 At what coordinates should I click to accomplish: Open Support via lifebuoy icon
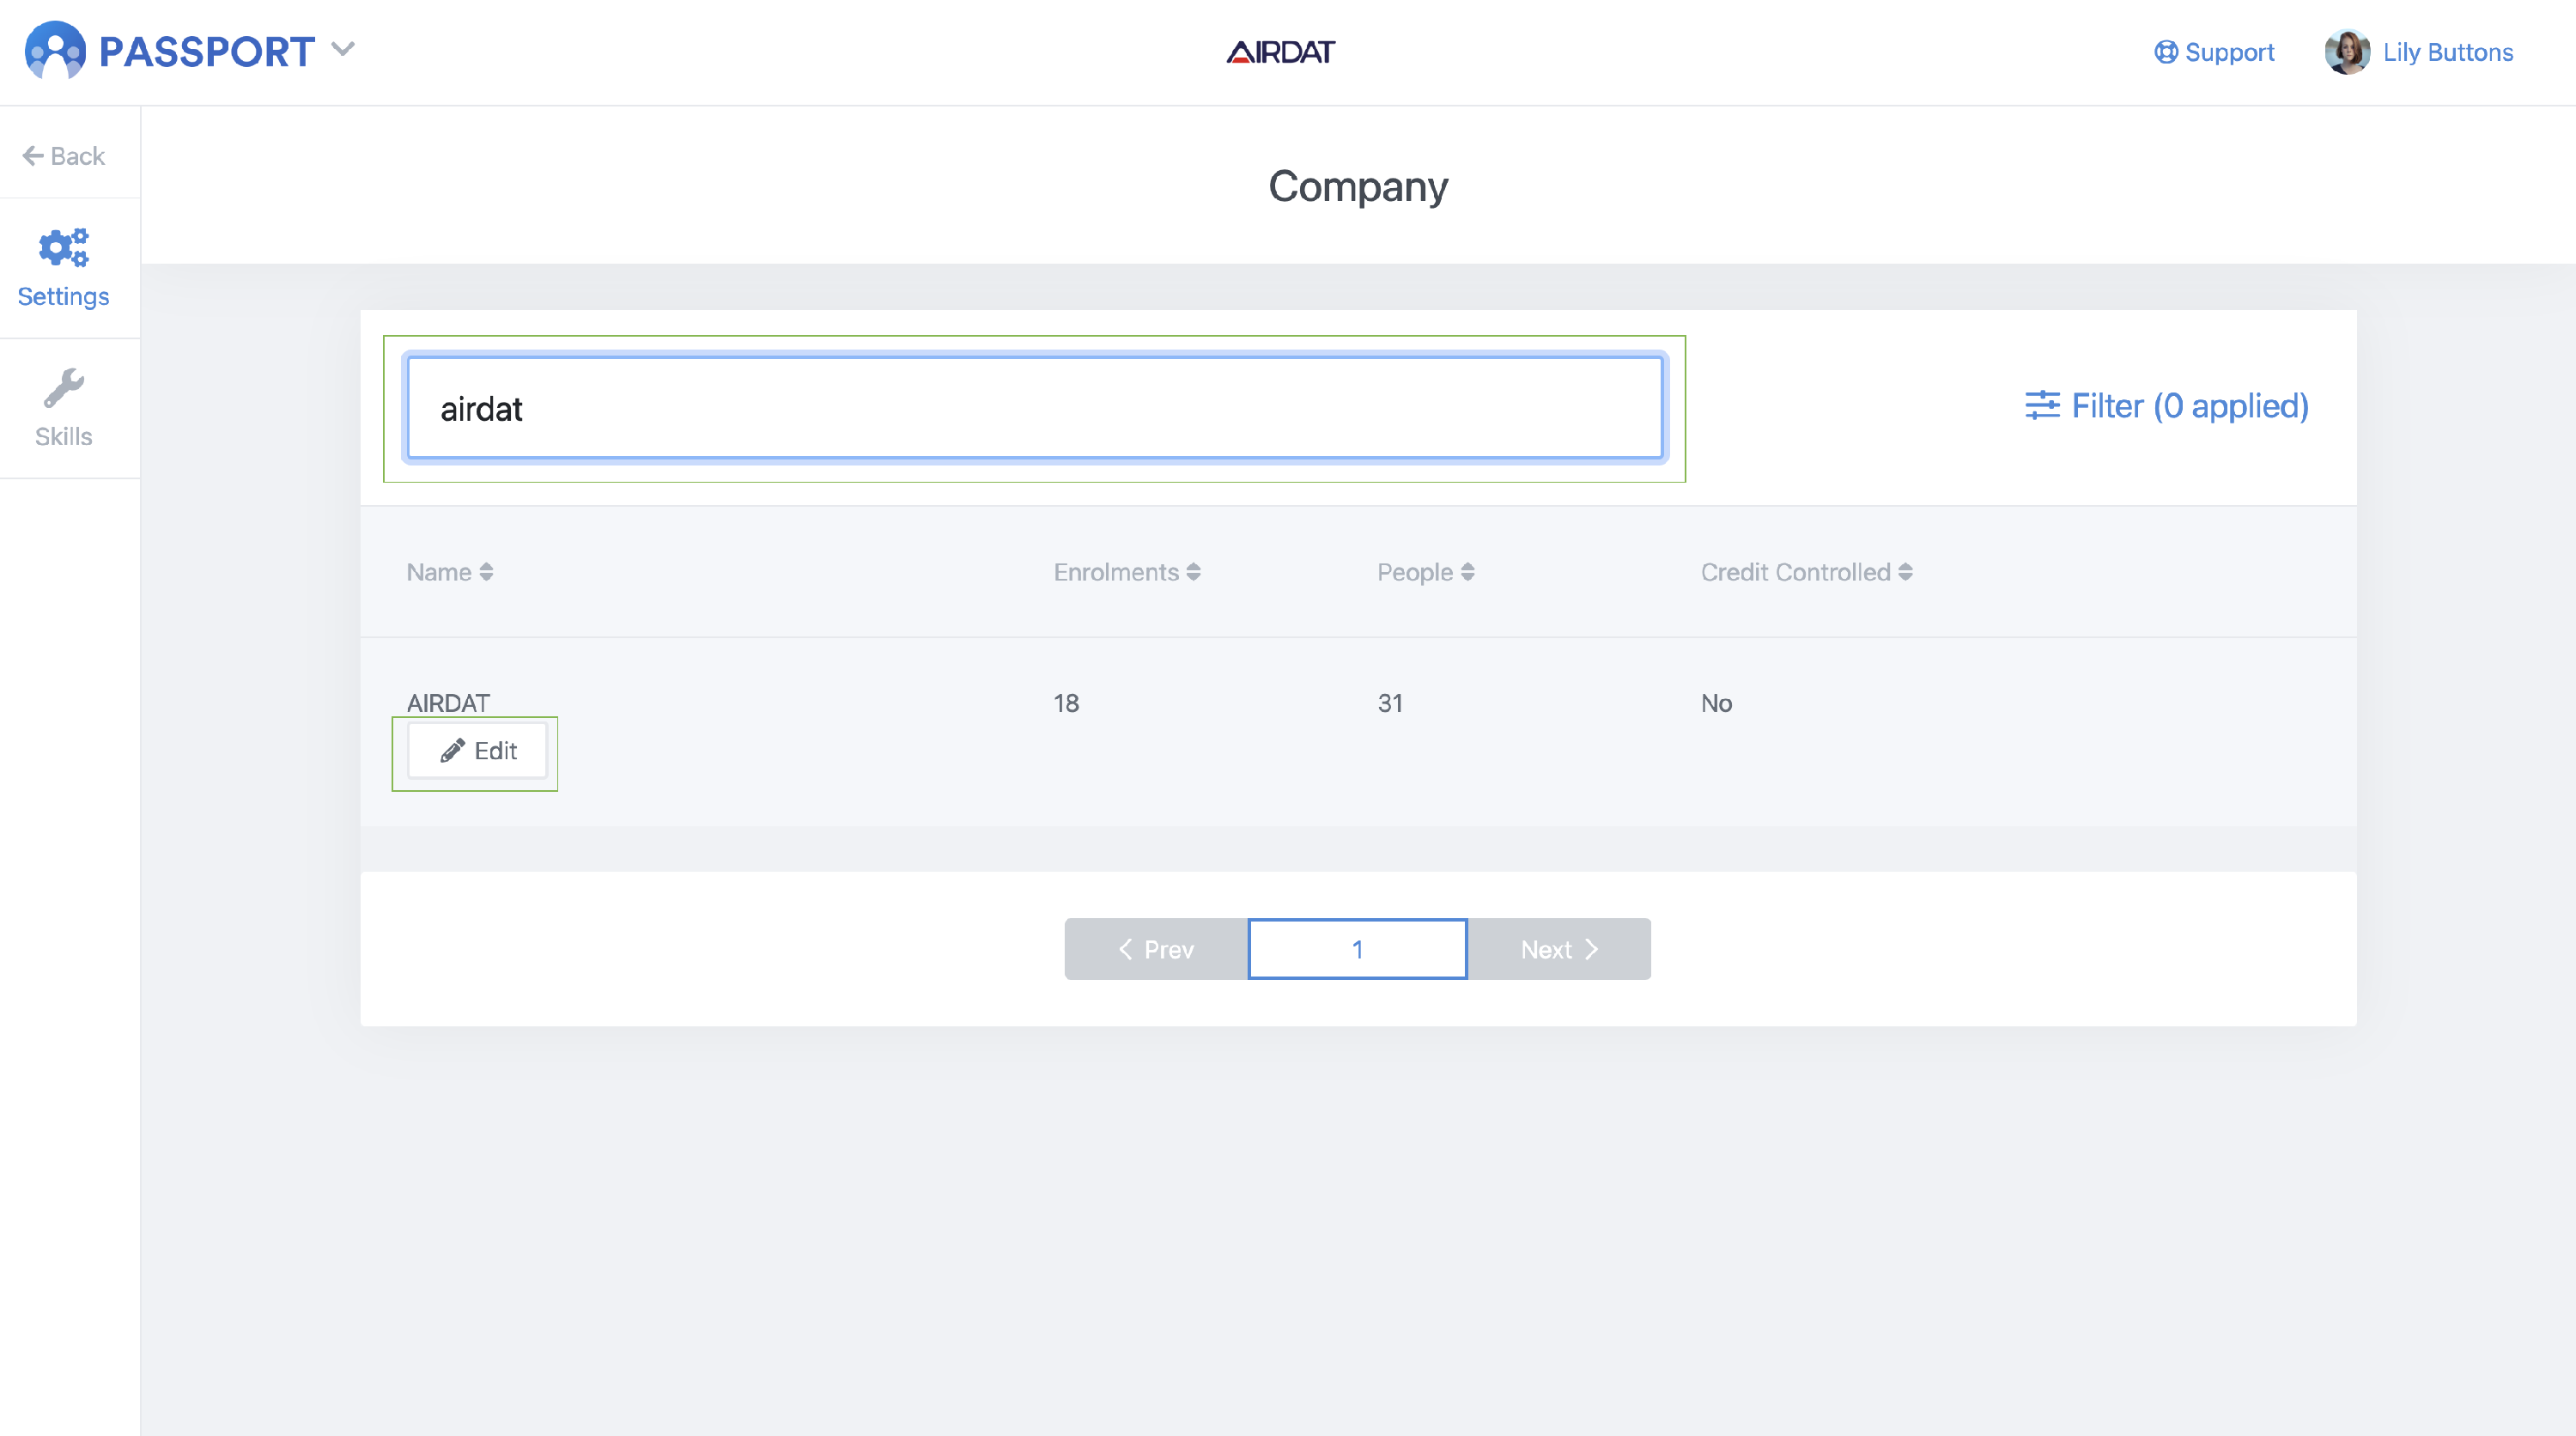(2165, 52)
